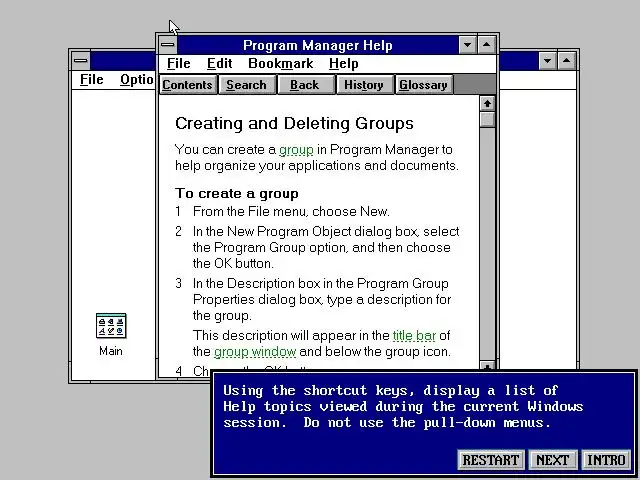Click the NEXT button in tutorial box
The image size is (640, 480).
[x=552, y=460]
